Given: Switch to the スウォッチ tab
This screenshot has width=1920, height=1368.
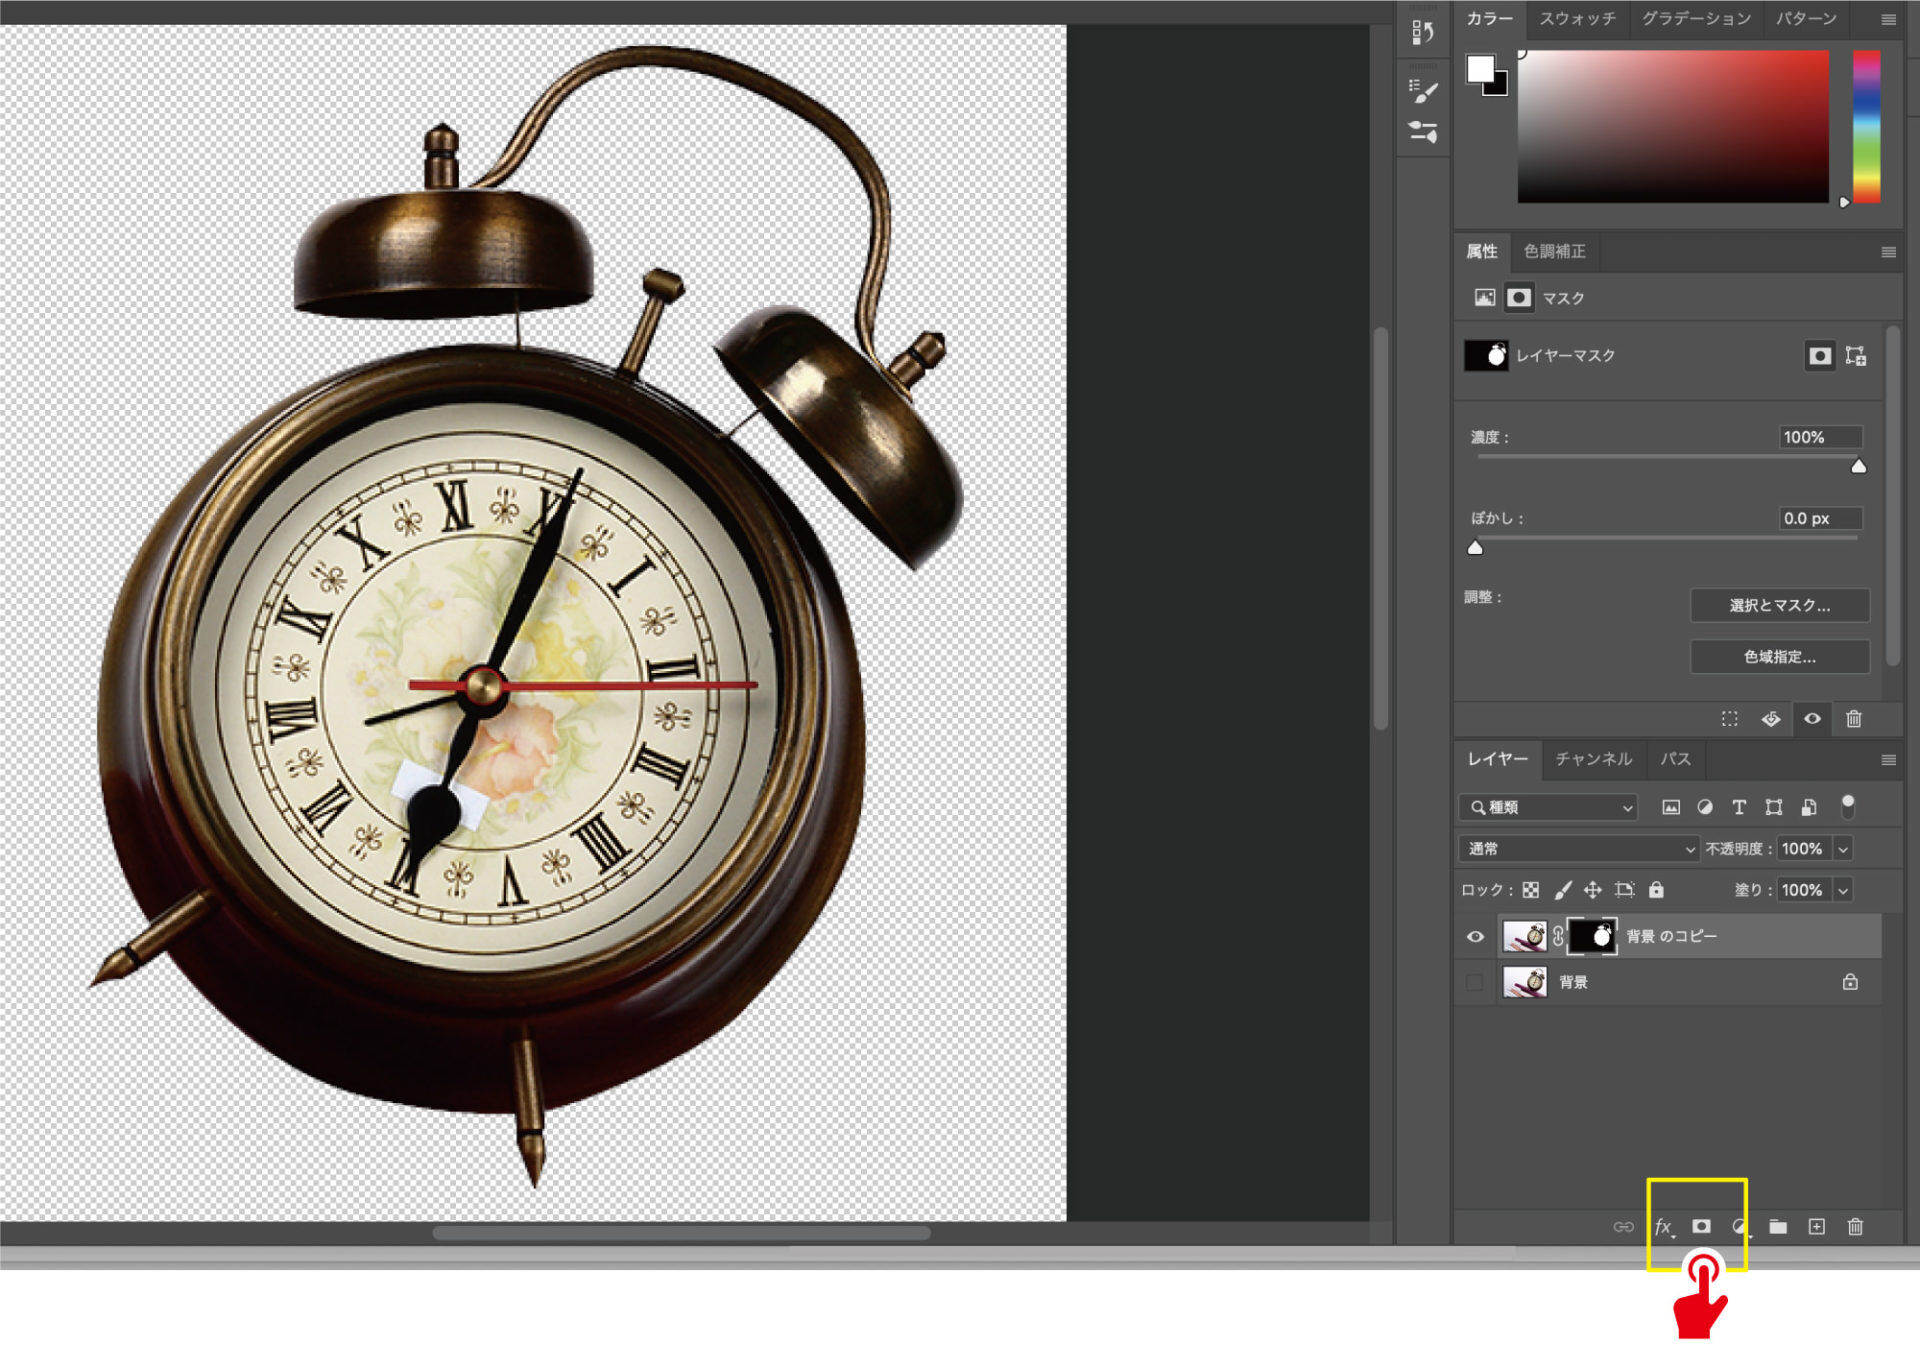Looking at the screenshot, I should point(1577,19).
